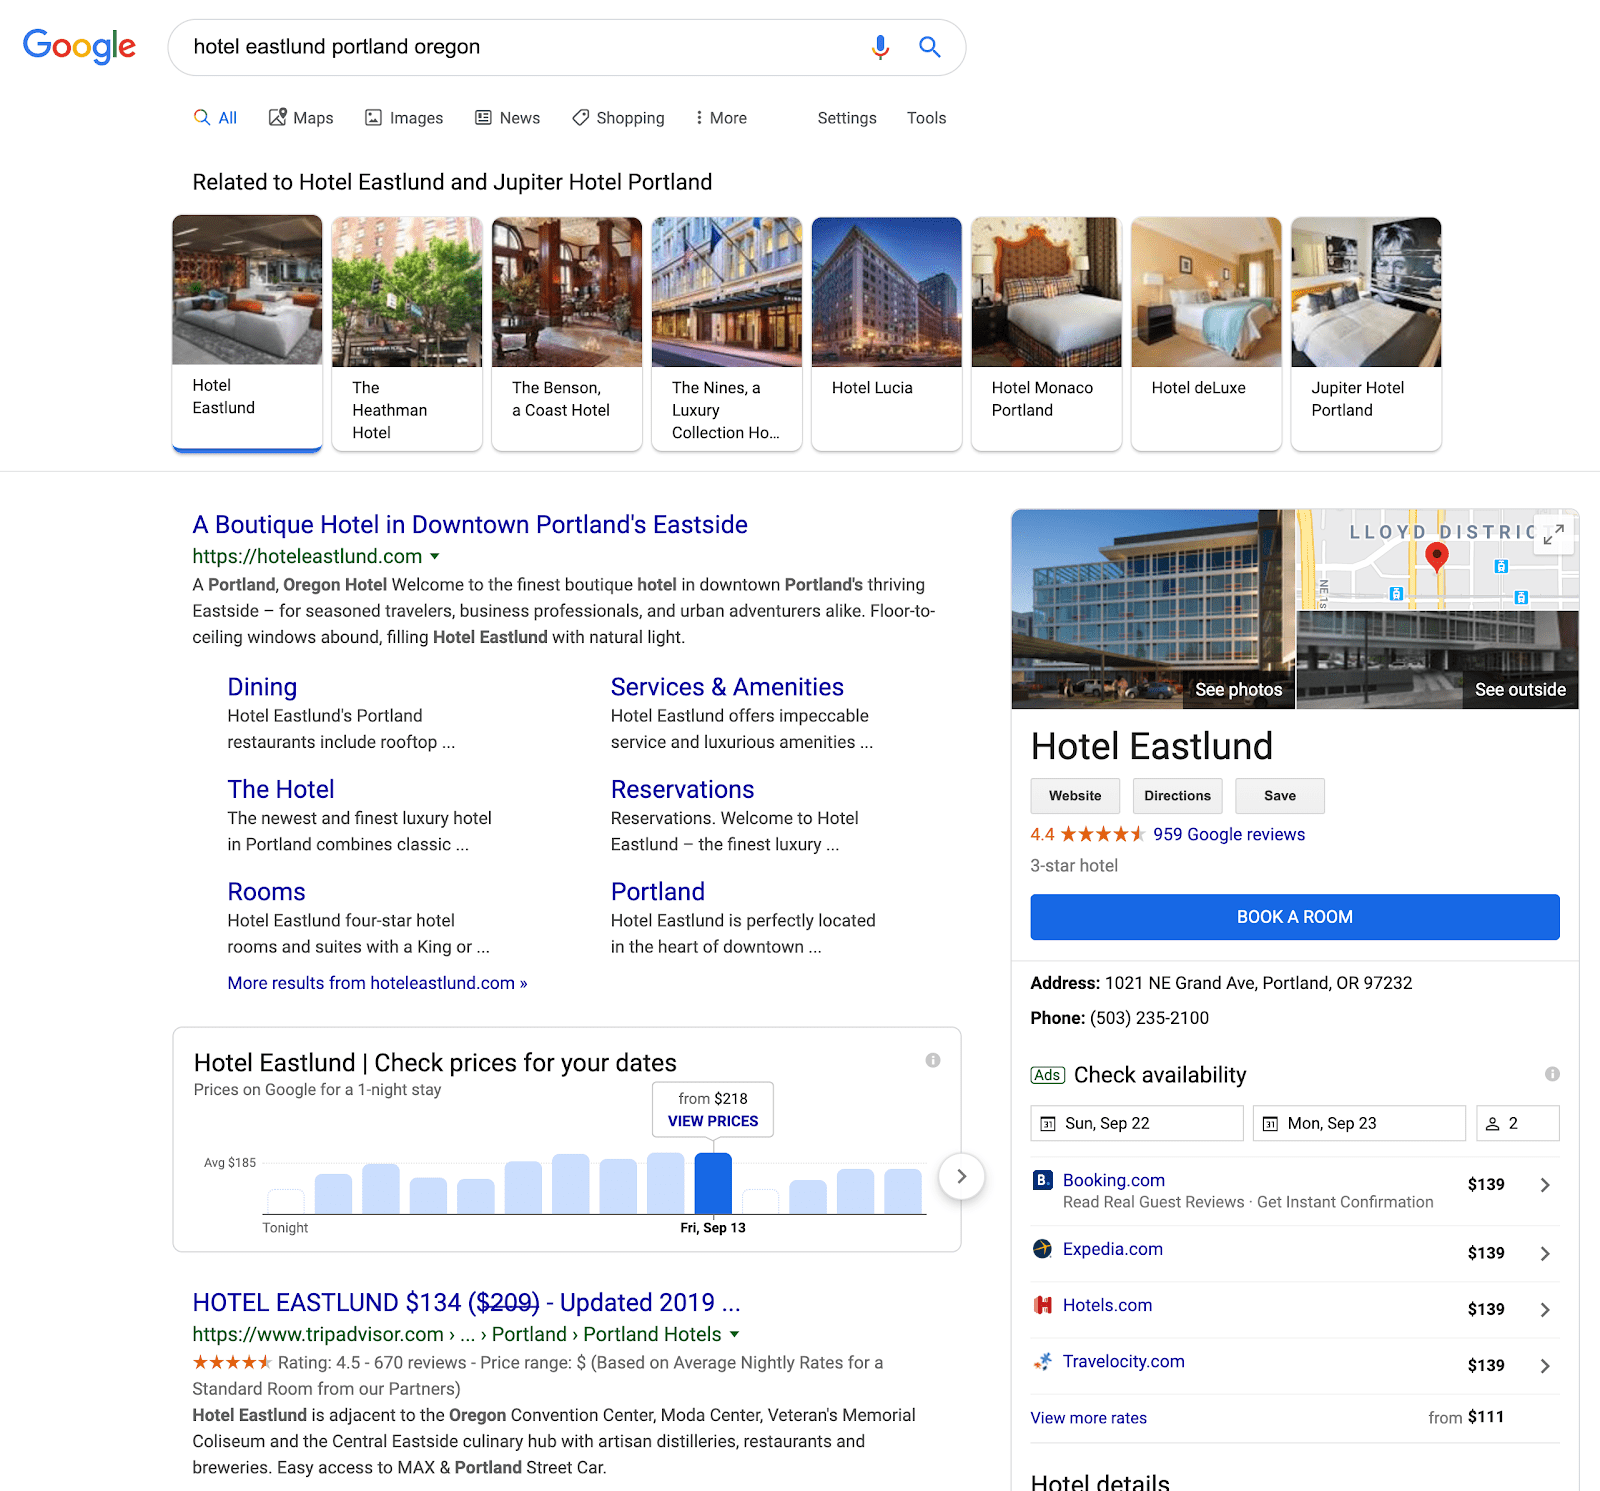Open The Heathman Hotel carousel card
The width and height of the screenshot is (1600, 1491).
point(407,334)
